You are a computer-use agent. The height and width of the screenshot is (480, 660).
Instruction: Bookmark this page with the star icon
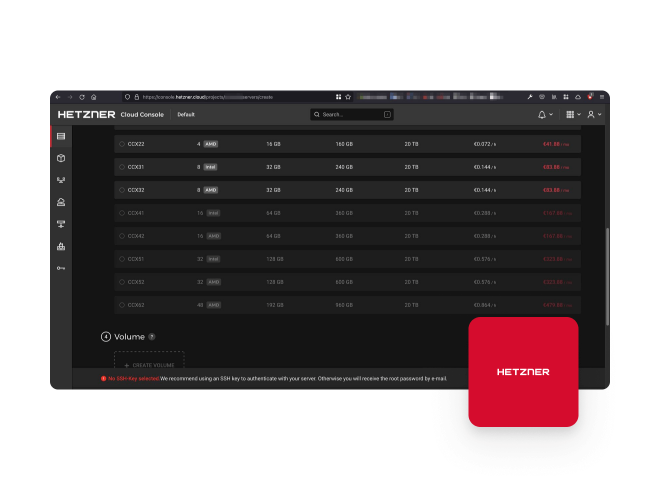pos(347,97)
